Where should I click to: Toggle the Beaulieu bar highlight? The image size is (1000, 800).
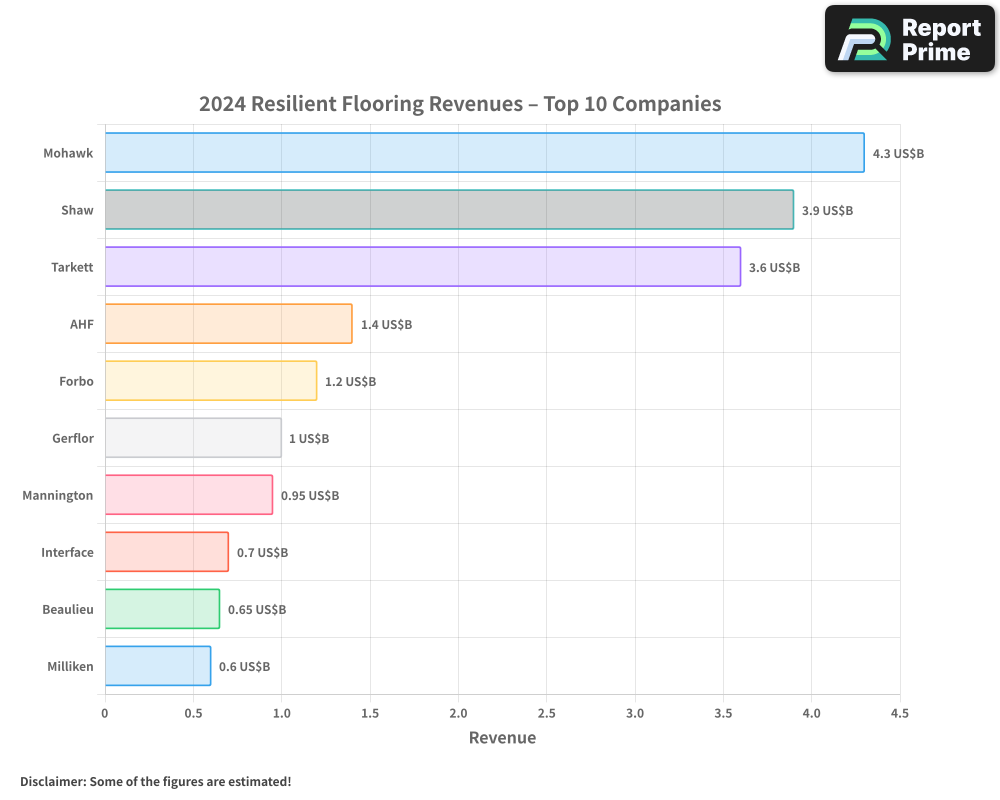point(160,609)
